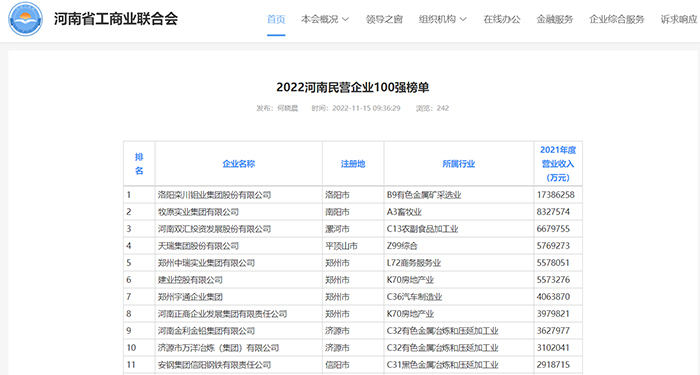Open the 本会概况 menu
This screenshot has height=375, width=700.
[x=320, y=19]
